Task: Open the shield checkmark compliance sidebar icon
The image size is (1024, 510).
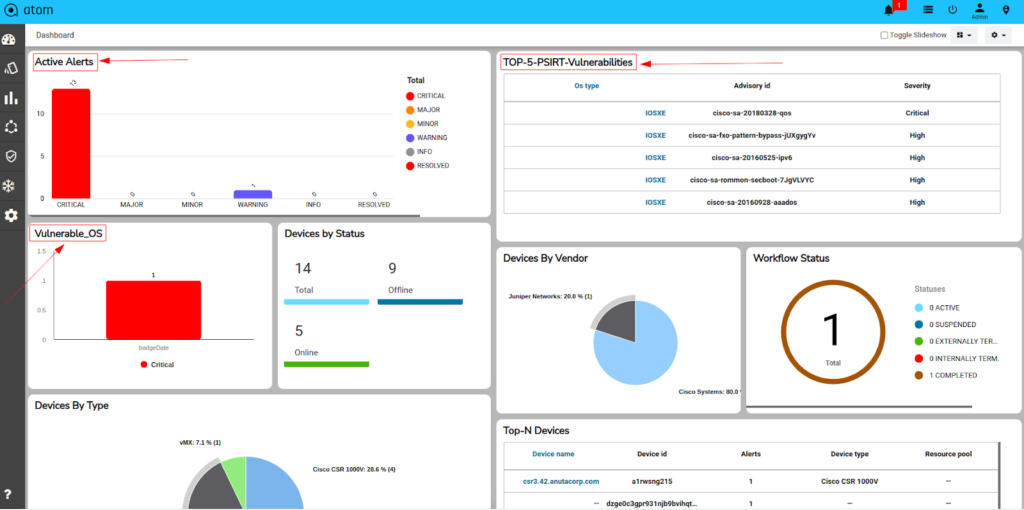Action: click(10, 156)
